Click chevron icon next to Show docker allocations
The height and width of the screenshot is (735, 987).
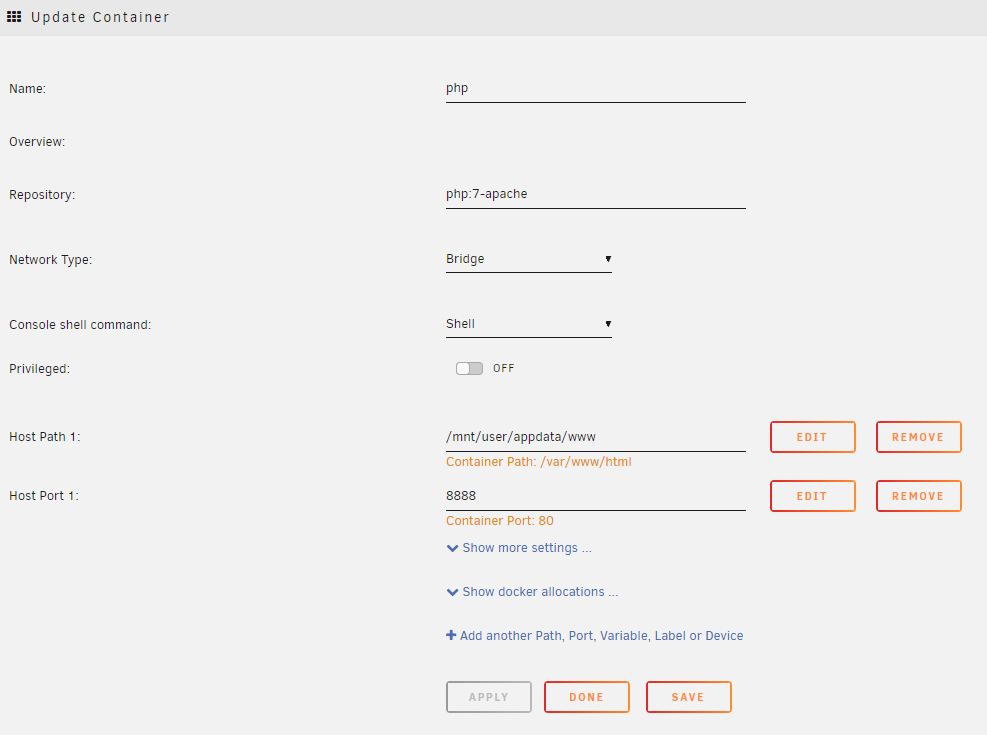pos(452,592)
